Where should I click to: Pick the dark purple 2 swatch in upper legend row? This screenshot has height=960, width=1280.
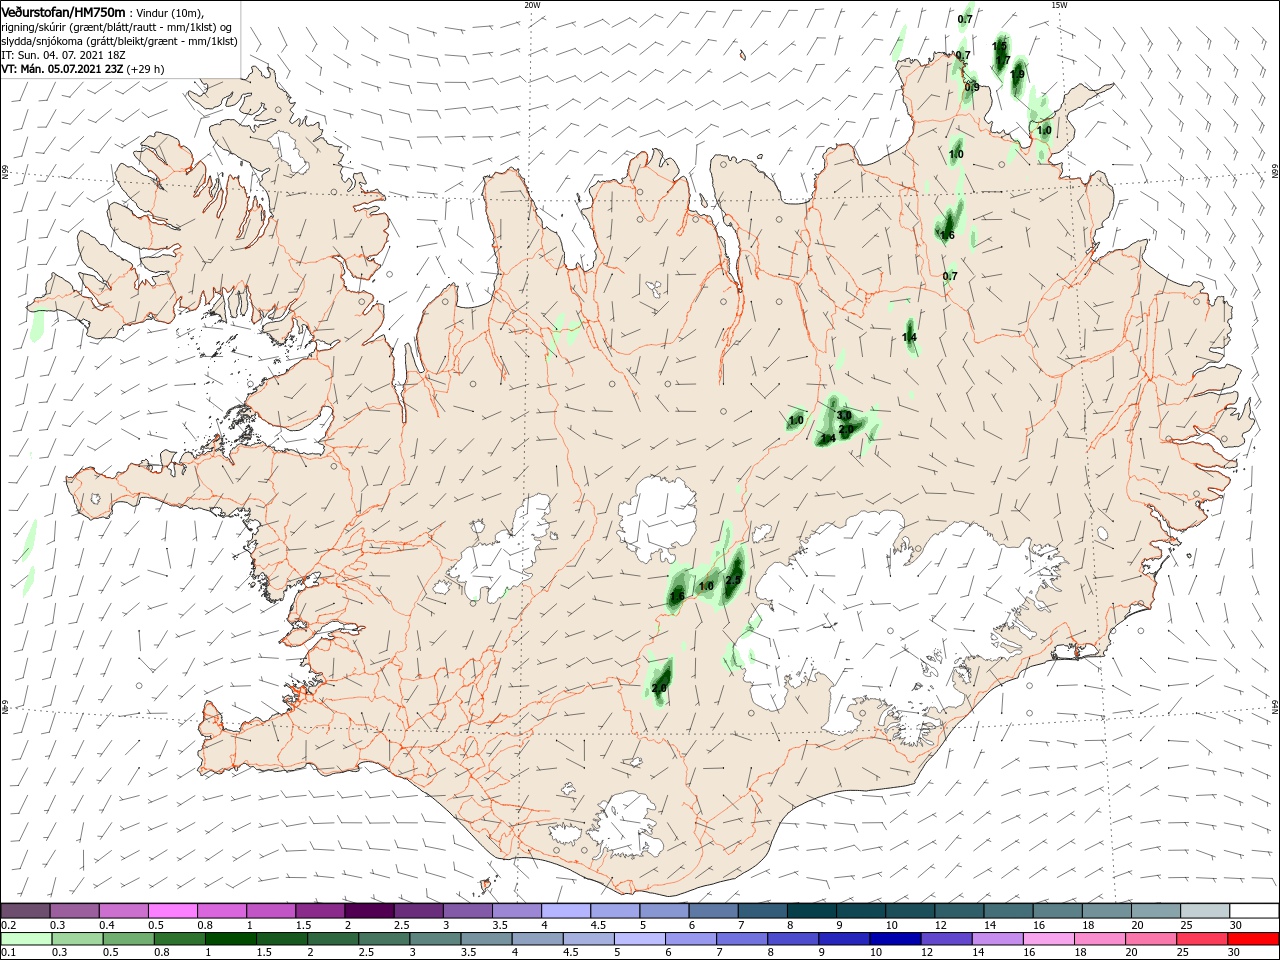click(368, 911)
